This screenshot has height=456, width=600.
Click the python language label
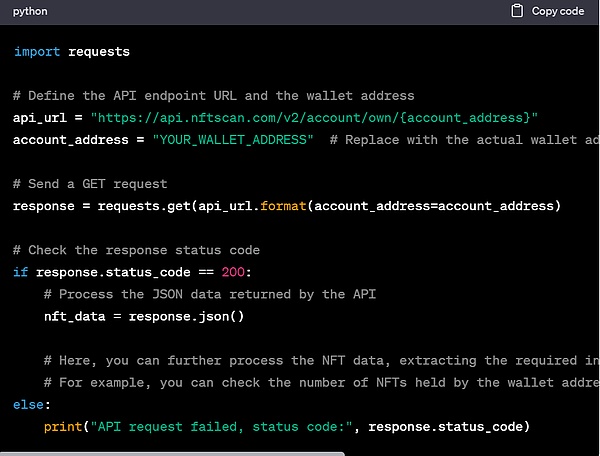click(x=30, y=11)
